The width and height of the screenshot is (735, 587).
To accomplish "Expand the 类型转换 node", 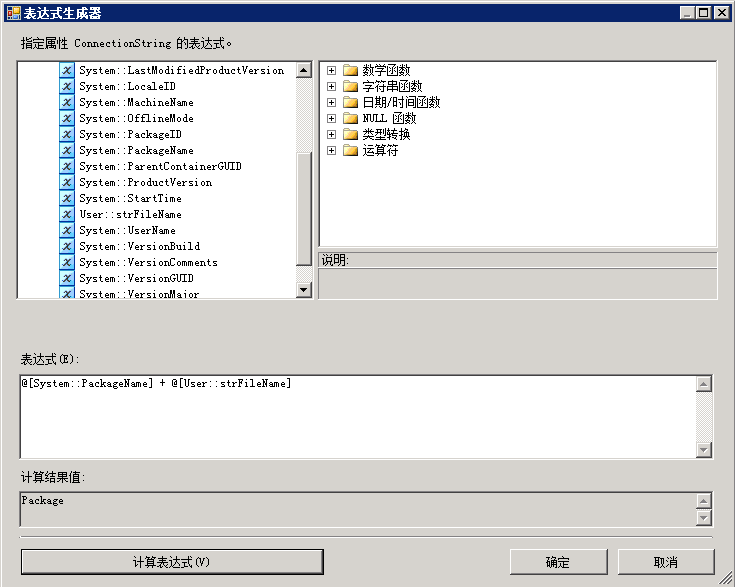I will tap(331, 134).
